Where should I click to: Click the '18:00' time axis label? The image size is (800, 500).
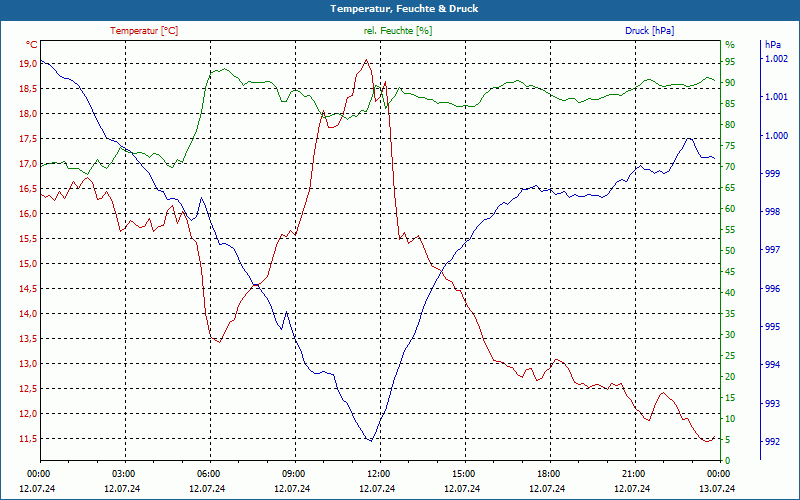pyautogui.click(x=547, y=473)
